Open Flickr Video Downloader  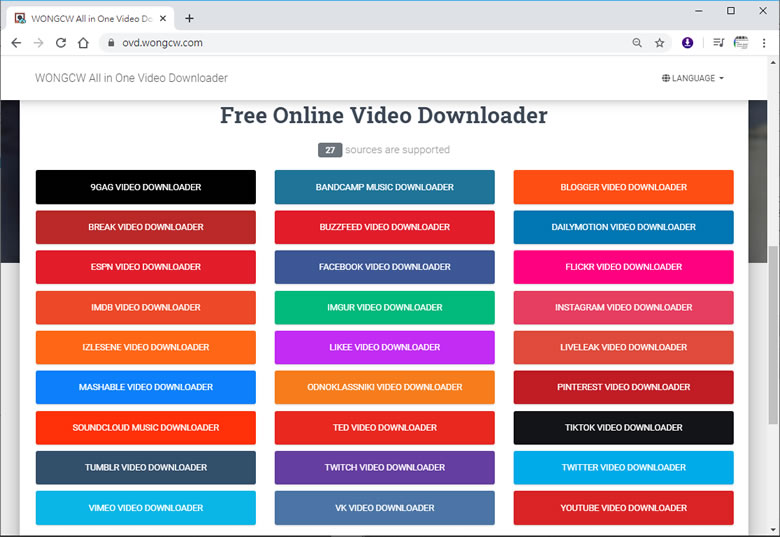[x=623, y=267]
